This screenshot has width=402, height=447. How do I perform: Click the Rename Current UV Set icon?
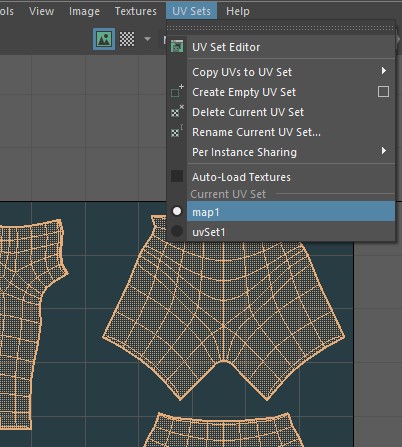[177, 132]
